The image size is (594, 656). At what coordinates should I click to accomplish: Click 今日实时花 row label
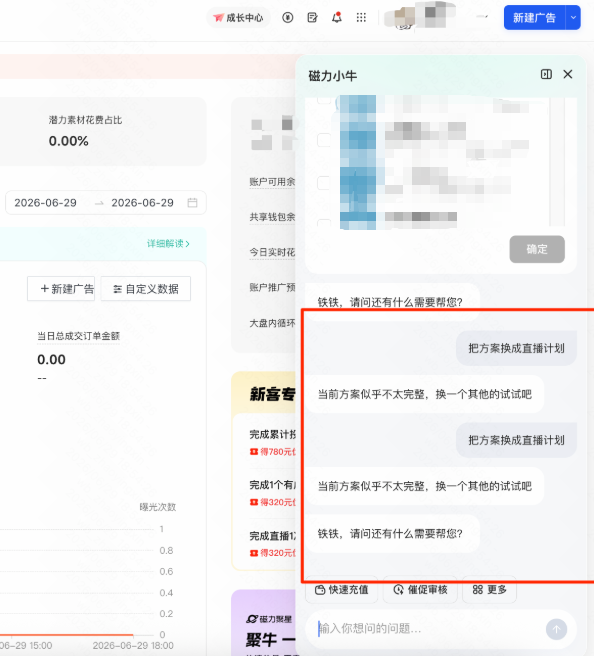coord(272,252)
